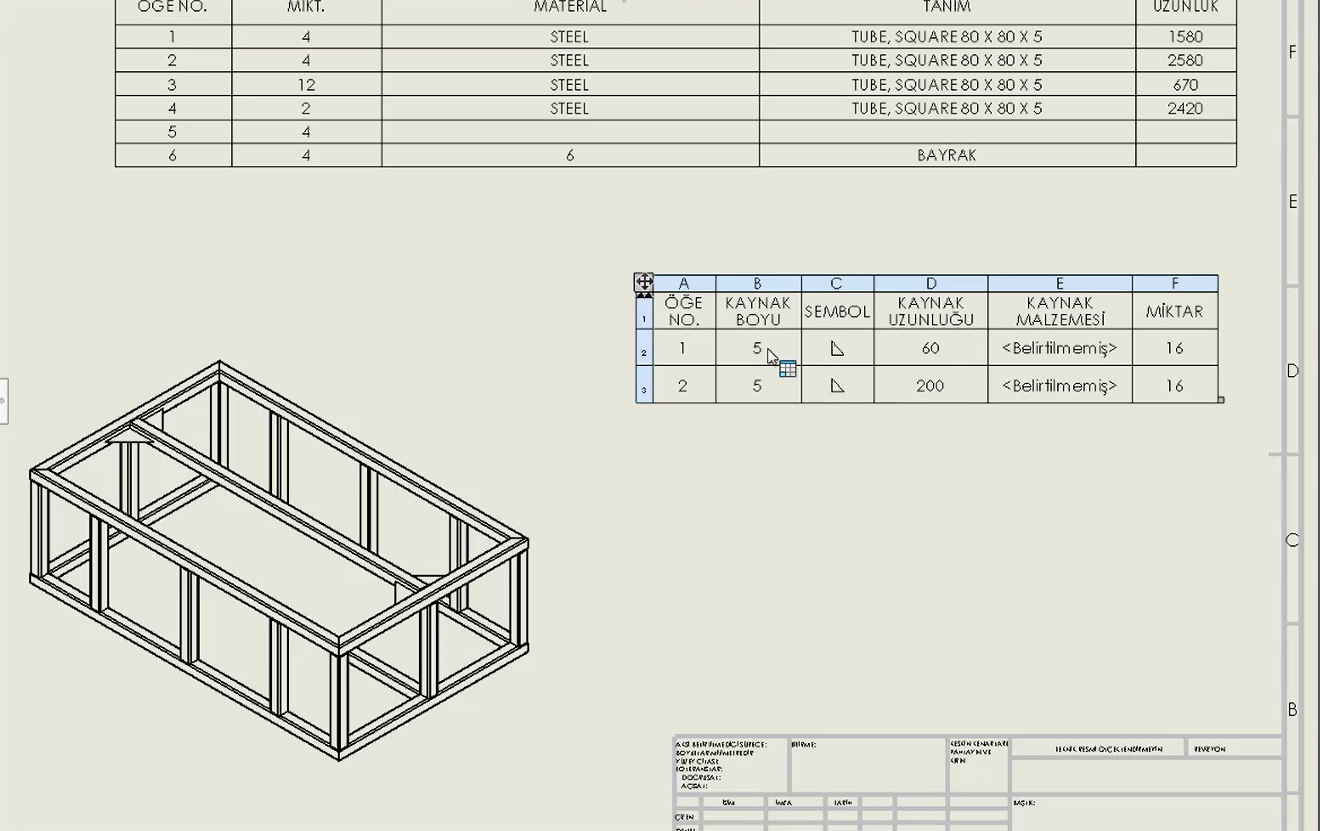This screenshot has width=1320, height=831.
Task: Select the isometric frame drawing view
Action: click(x=279, y=560)
